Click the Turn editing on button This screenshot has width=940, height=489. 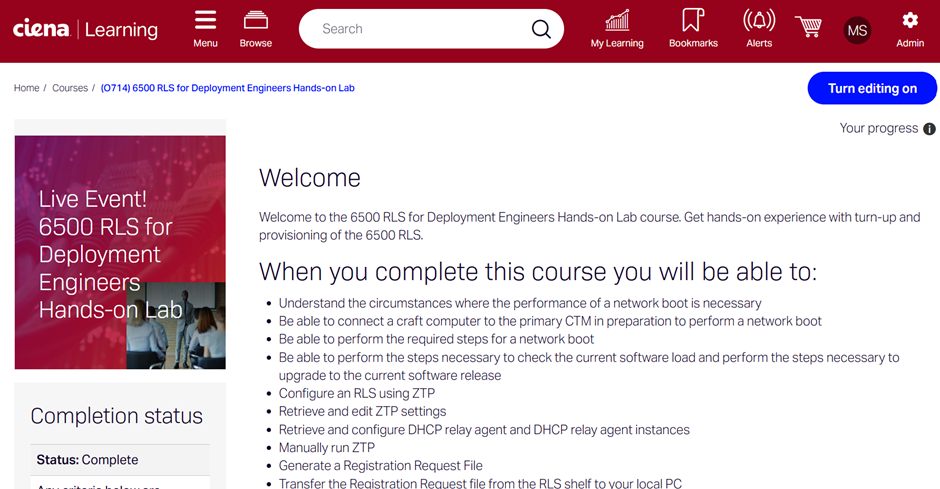872,88
